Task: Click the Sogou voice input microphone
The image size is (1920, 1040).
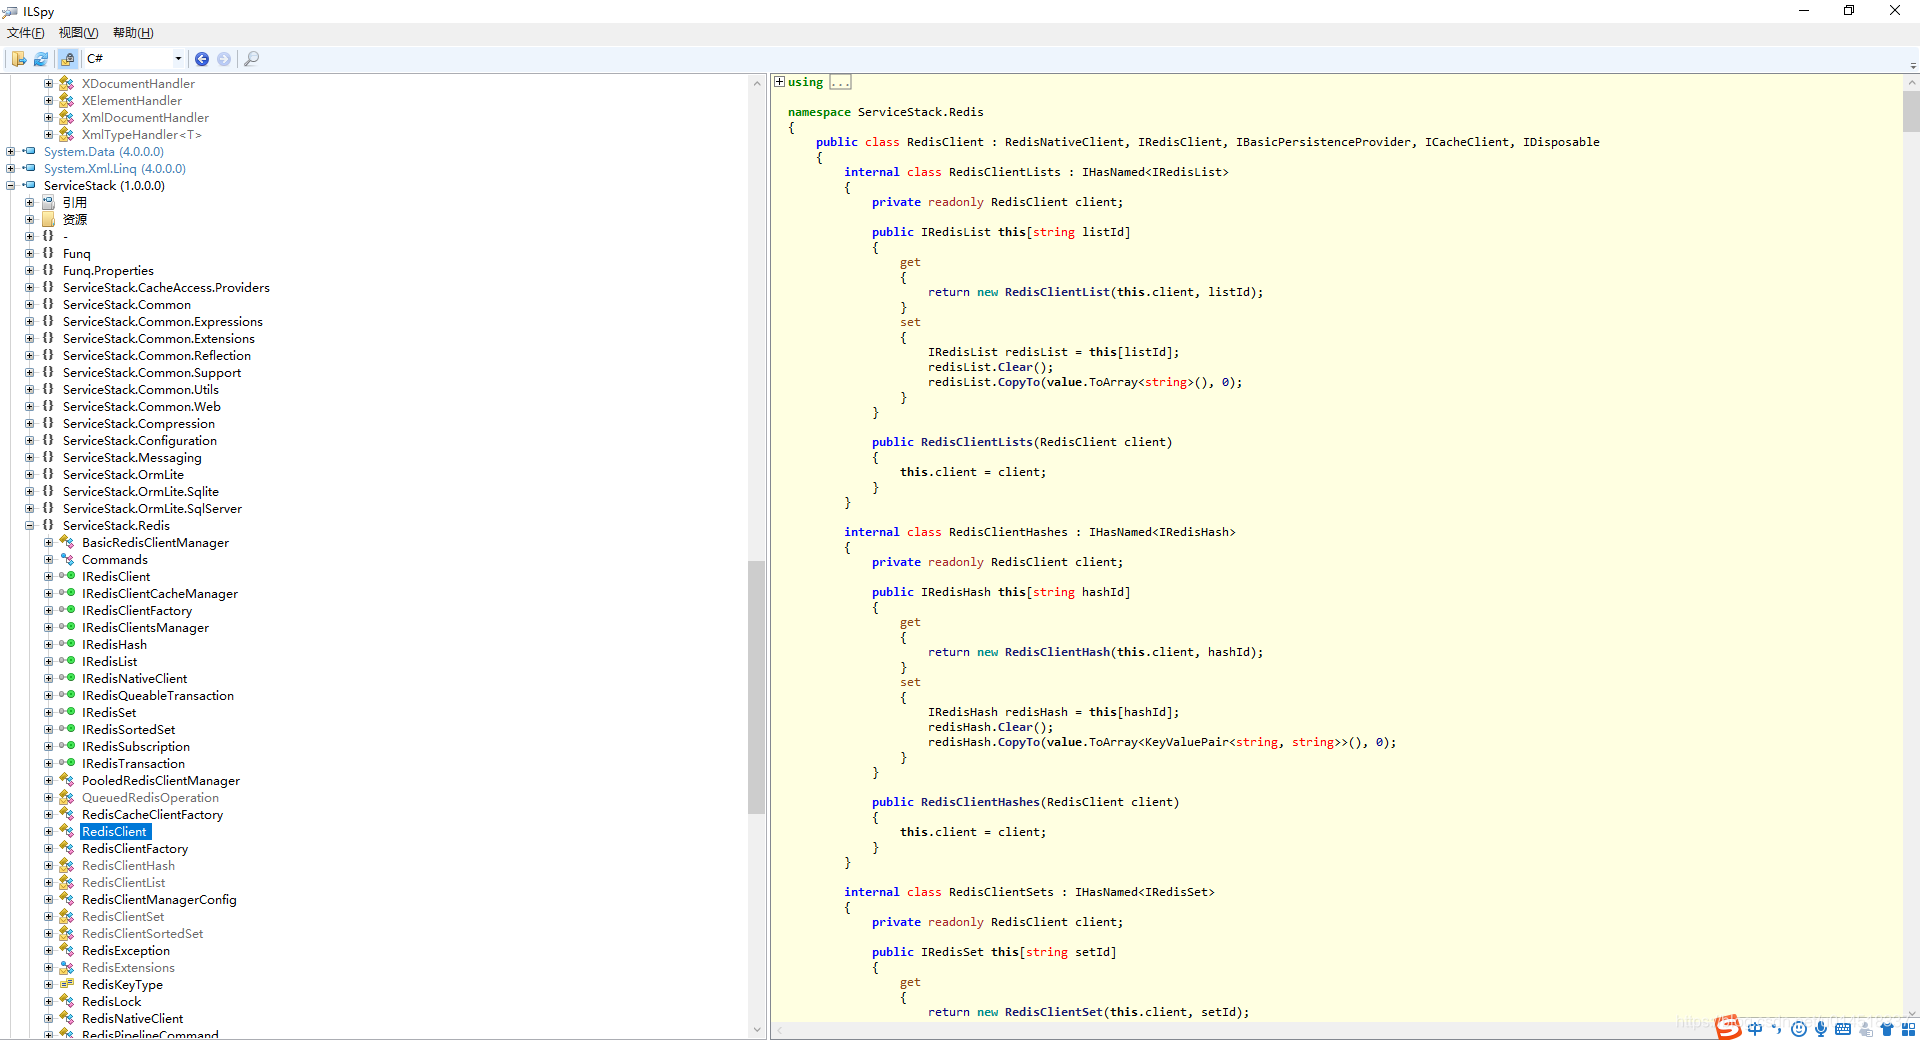Action: (1821, 1029)
